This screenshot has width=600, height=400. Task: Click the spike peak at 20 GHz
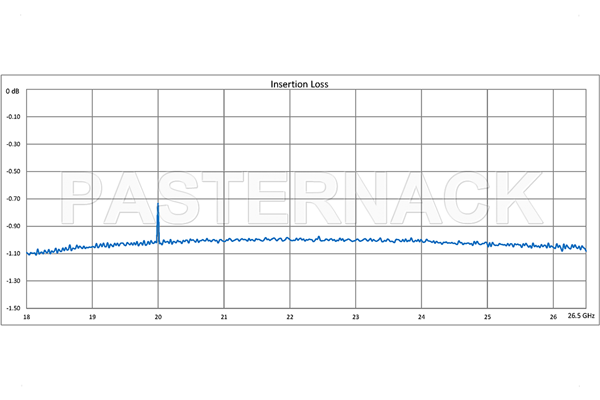point(158,206)
